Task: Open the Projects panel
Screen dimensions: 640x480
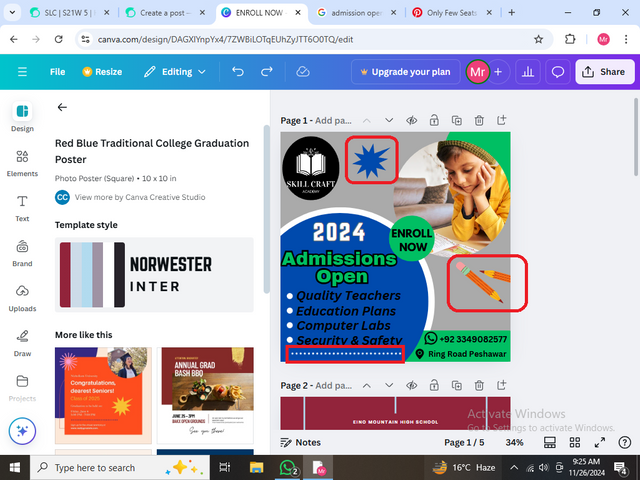Action: 22,388
